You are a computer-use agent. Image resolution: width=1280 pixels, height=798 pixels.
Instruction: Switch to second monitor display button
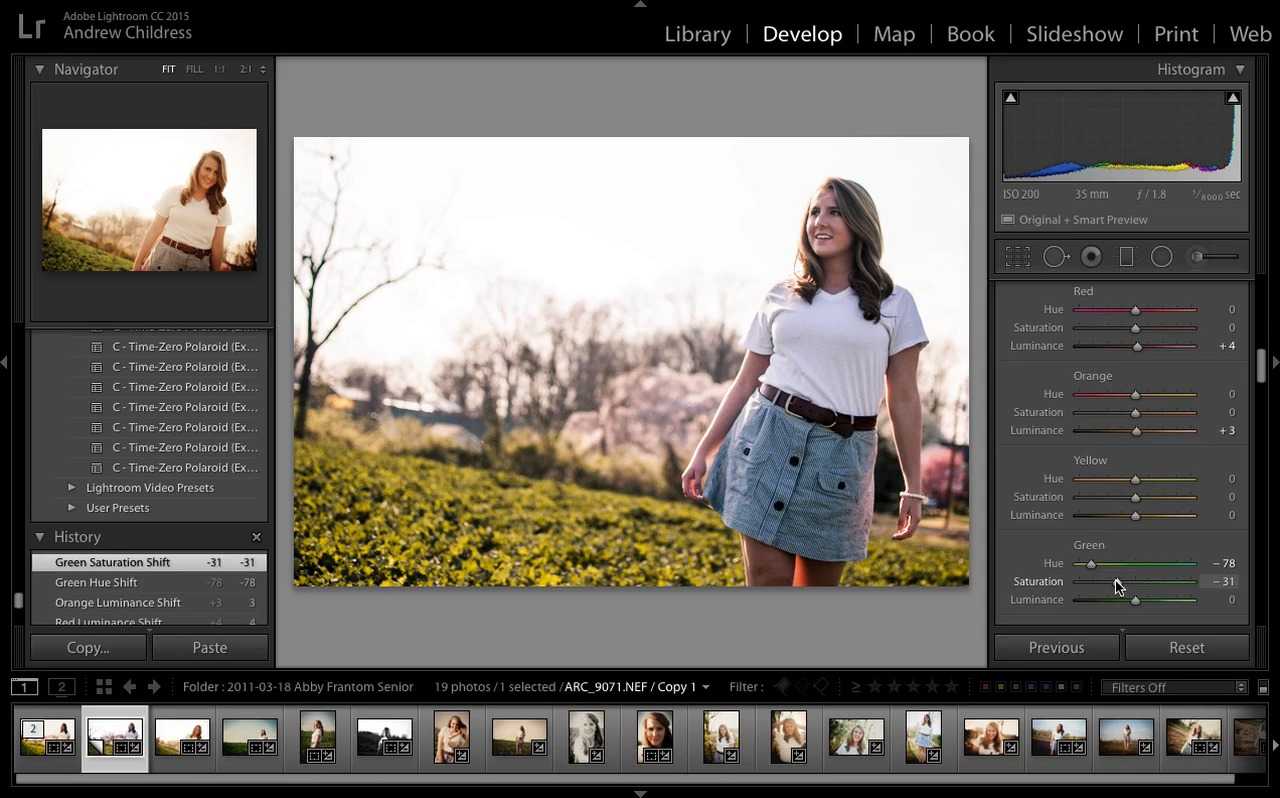(62, 687)
